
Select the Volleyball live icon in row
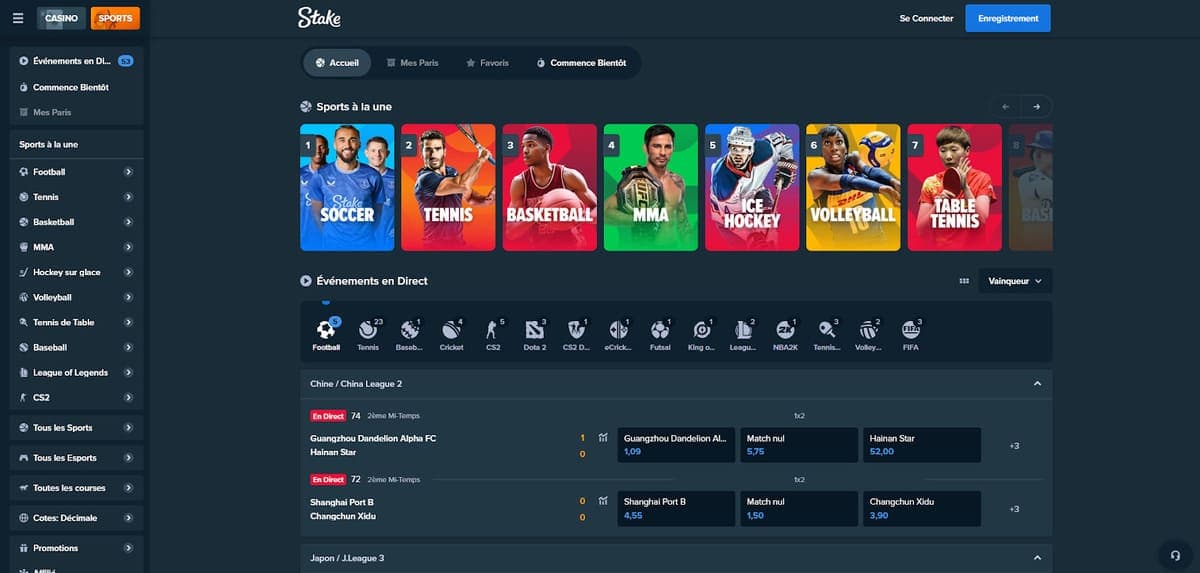coord(869,334)
